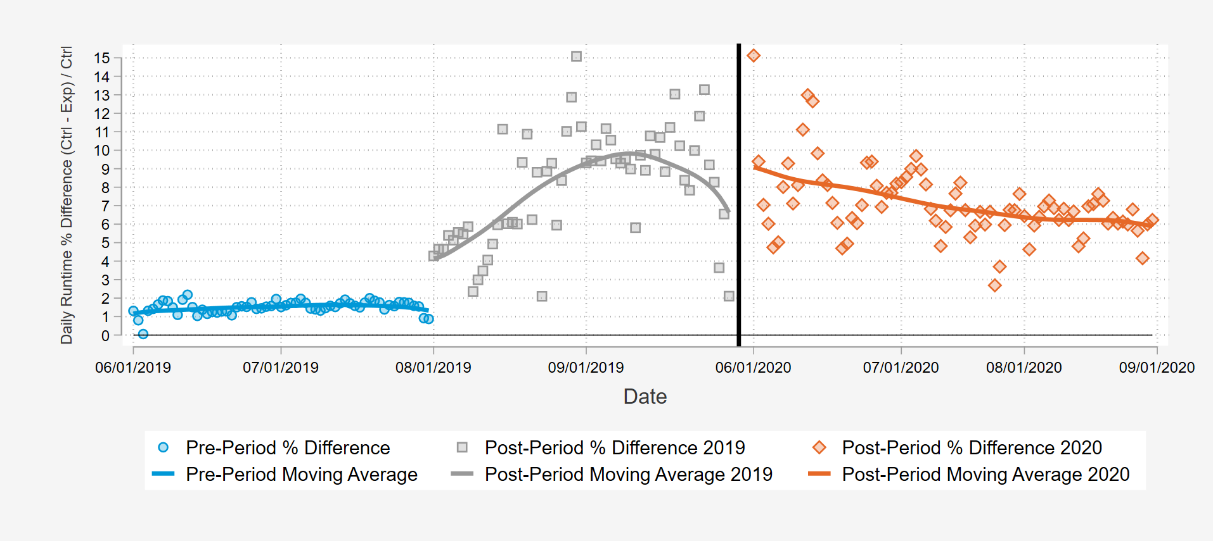
Task: Click the orange Moving Average 2020 line swatch
Action: [x=818, y=474]
